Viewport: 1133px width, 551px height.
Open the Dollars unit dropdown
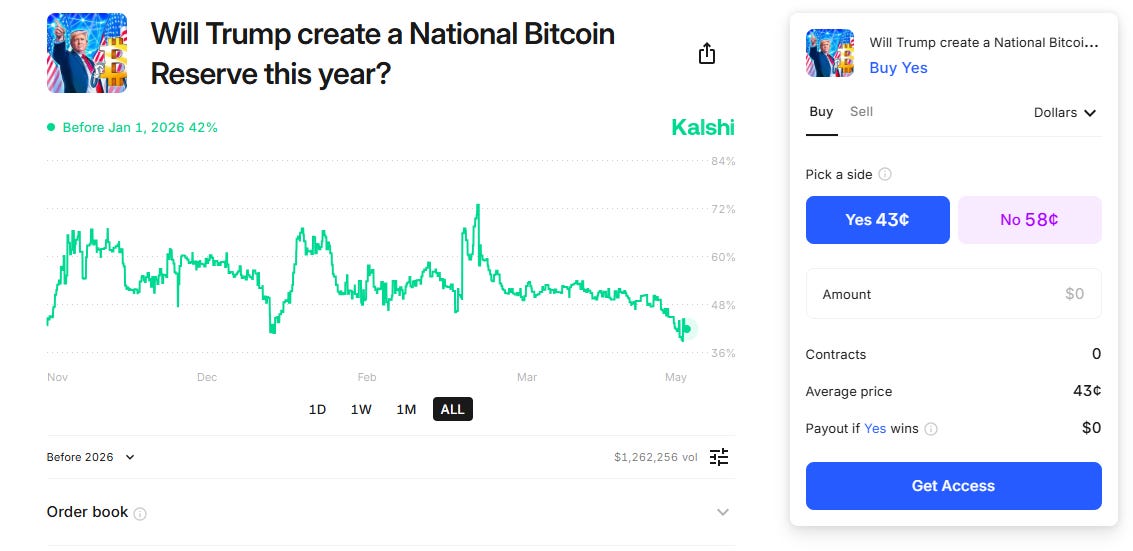1065,113
